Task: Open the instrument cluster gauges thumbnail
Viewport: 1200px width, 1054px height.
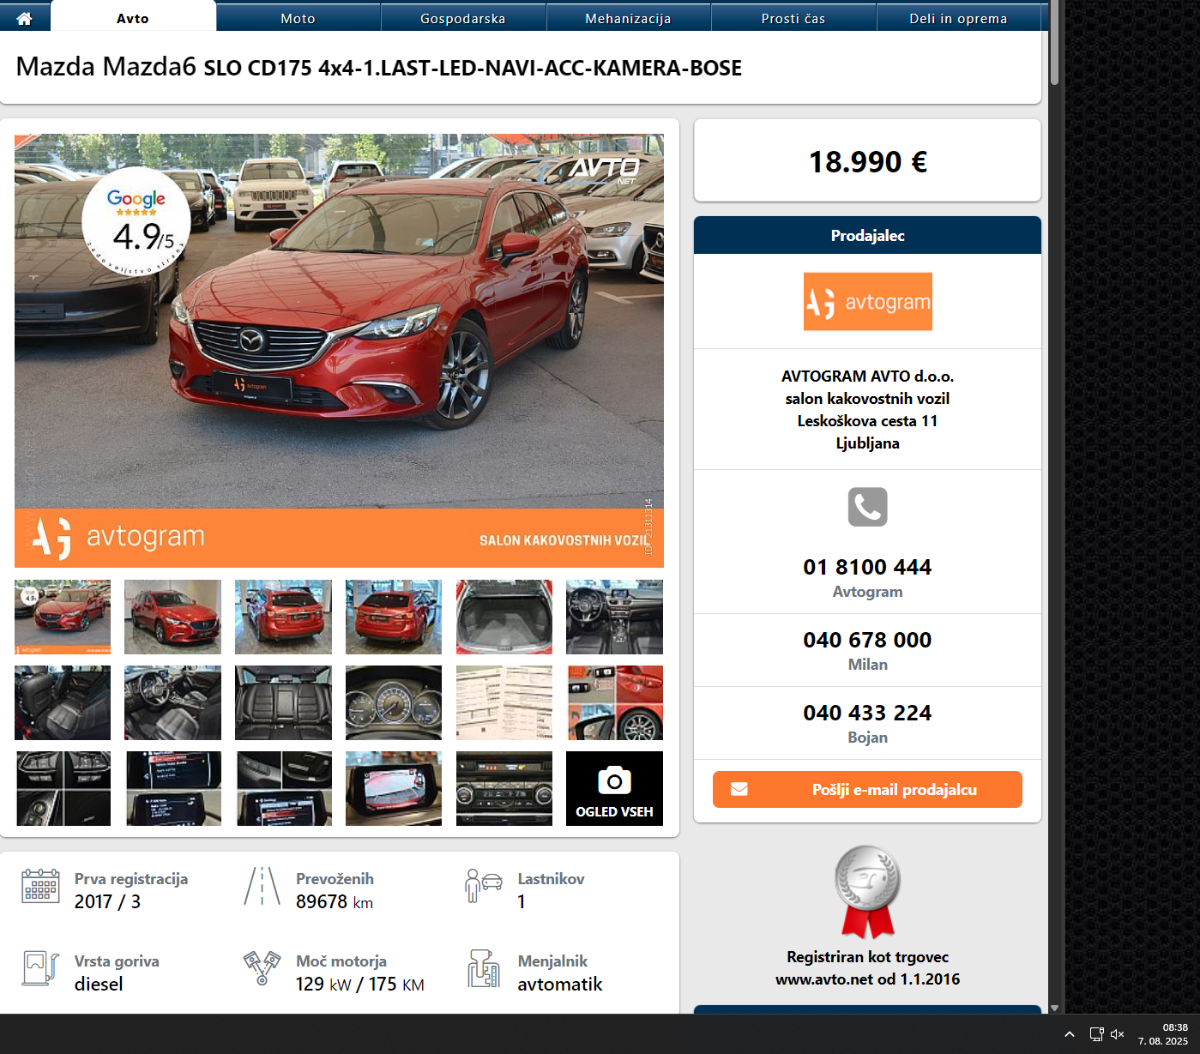Action: [394, 703]
